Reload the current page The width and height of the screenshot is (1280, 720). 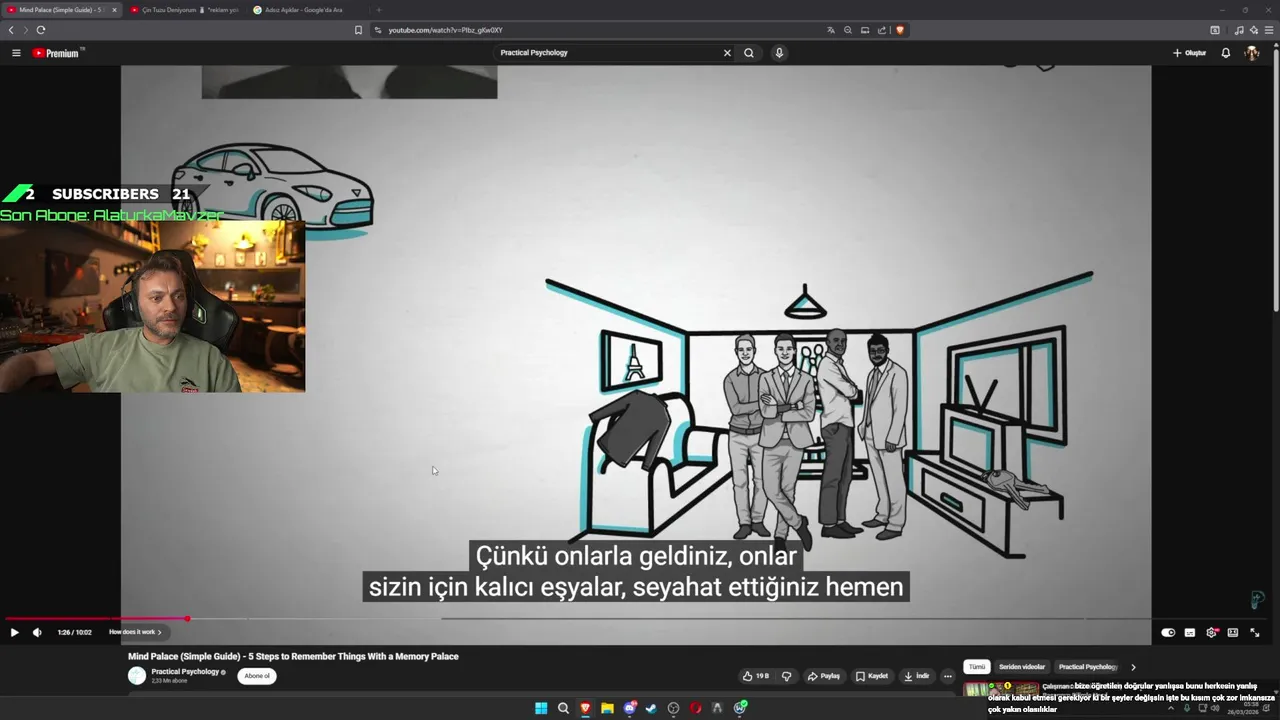(41, 30)
